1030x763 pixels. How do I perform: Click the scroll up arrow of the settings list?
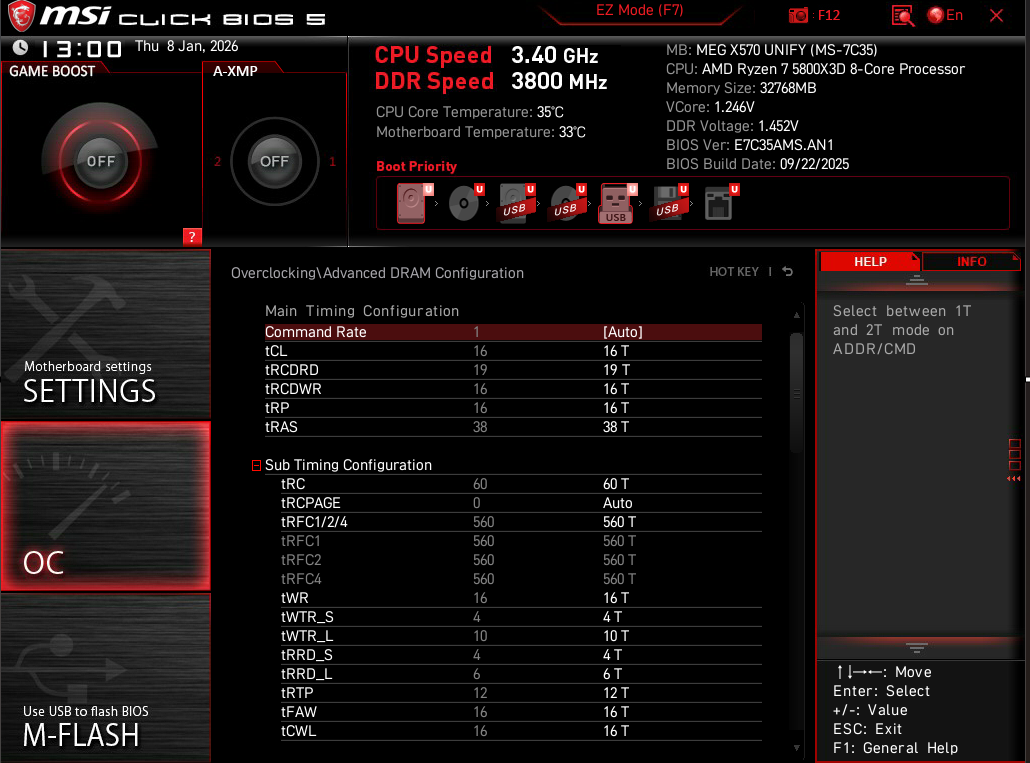[x=796, y=315]
